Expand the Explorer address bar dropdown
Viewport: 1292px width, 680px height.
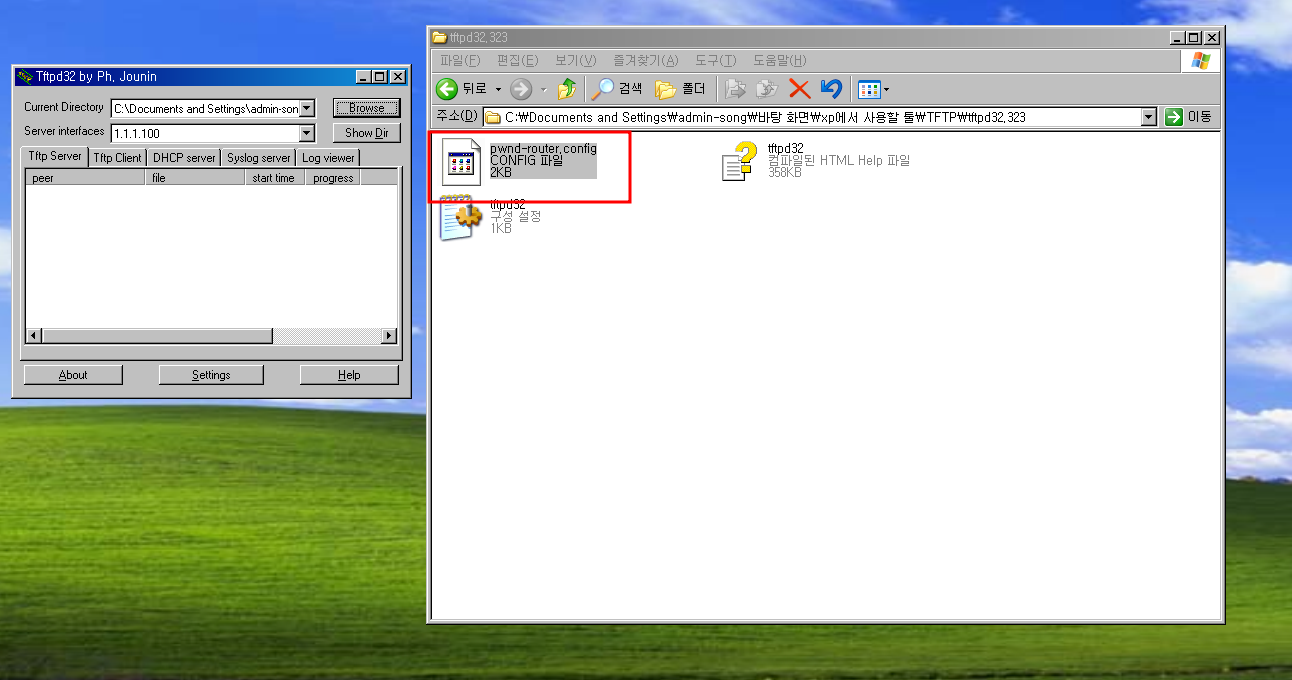(1149, 117)
